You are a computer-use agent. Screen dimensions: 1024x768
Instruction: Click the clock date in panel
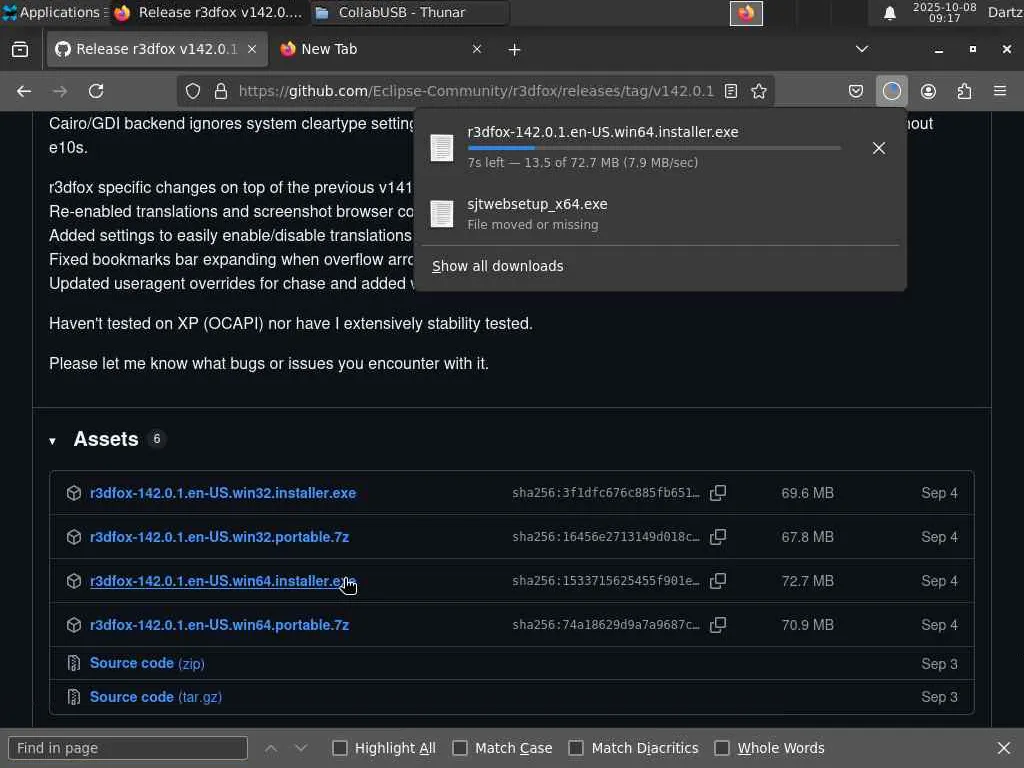(944, 12)
